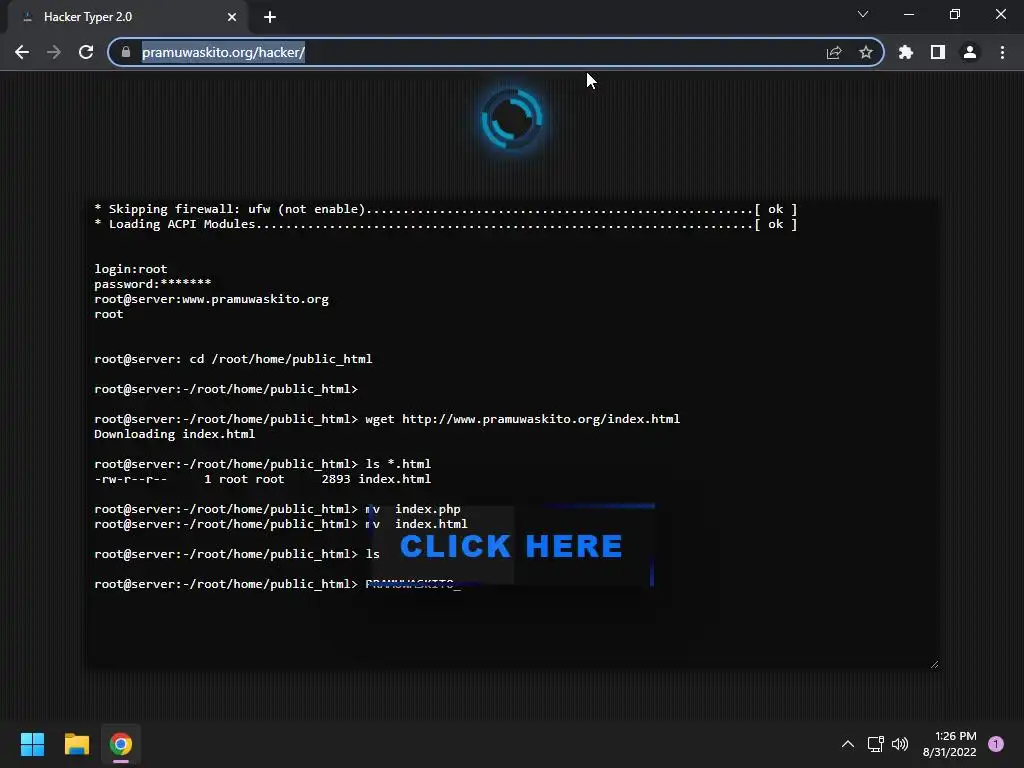The image size is (1024, 768).
Task: Open the clock showing 1:26 PM
Action: point(950,744)
